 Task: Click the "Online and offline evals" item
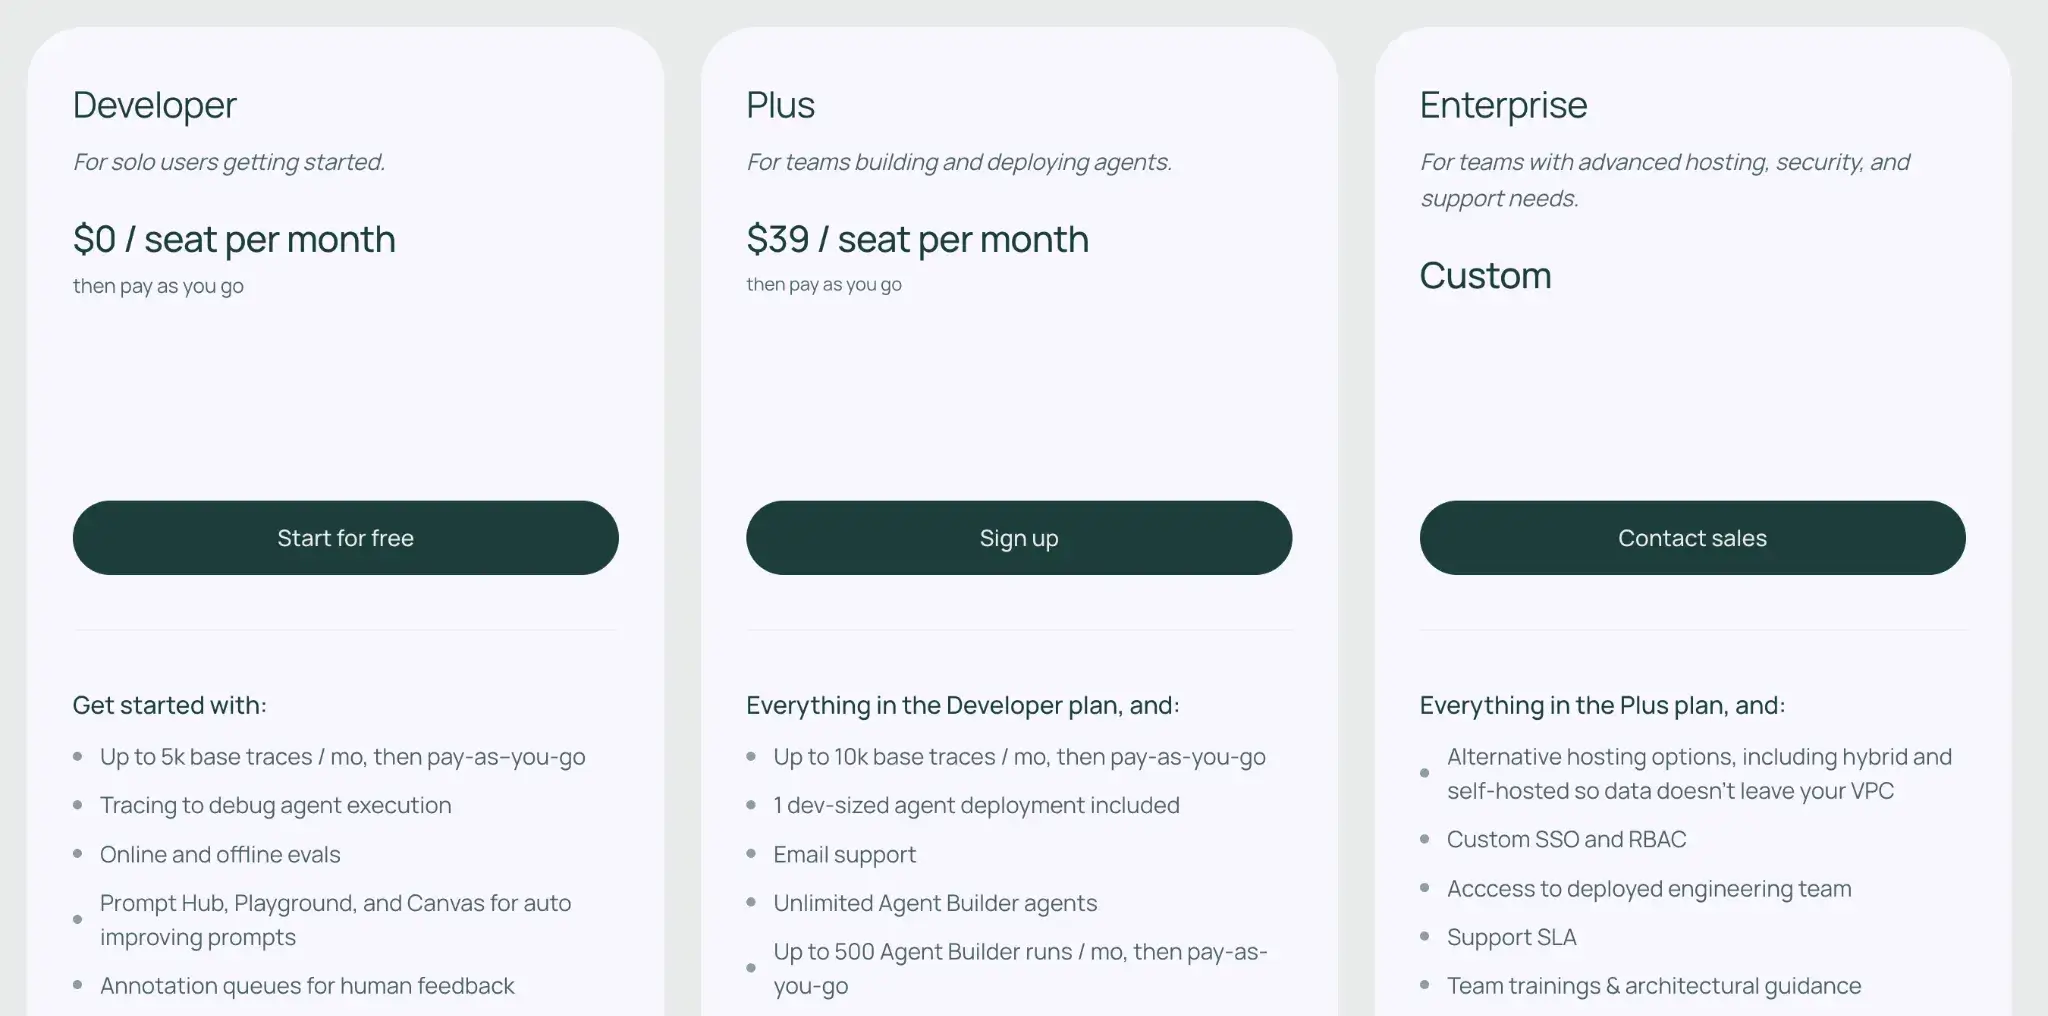[220, 855]
